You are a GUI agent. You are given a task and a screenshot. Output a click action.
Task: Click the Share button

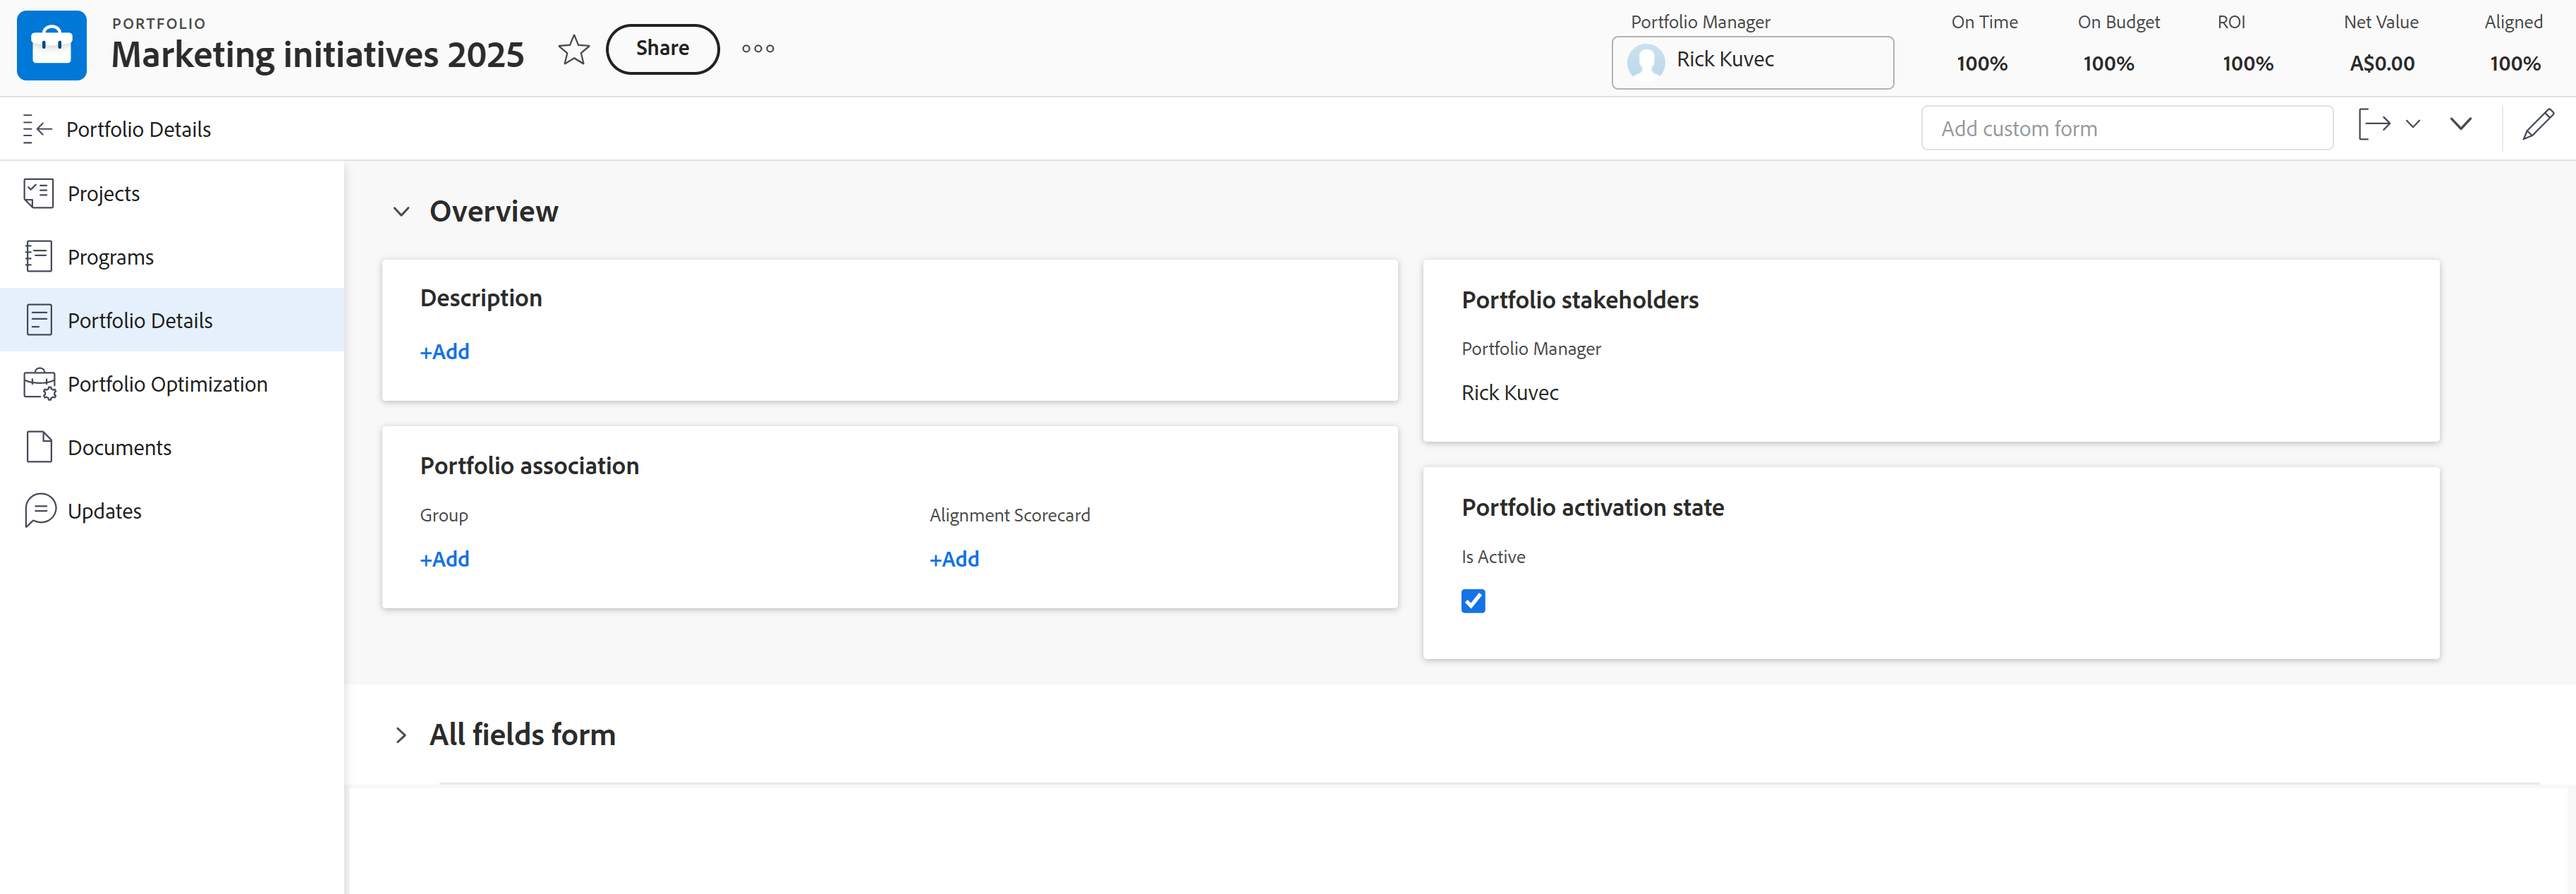pyautogui.click(x=662, y=49)
